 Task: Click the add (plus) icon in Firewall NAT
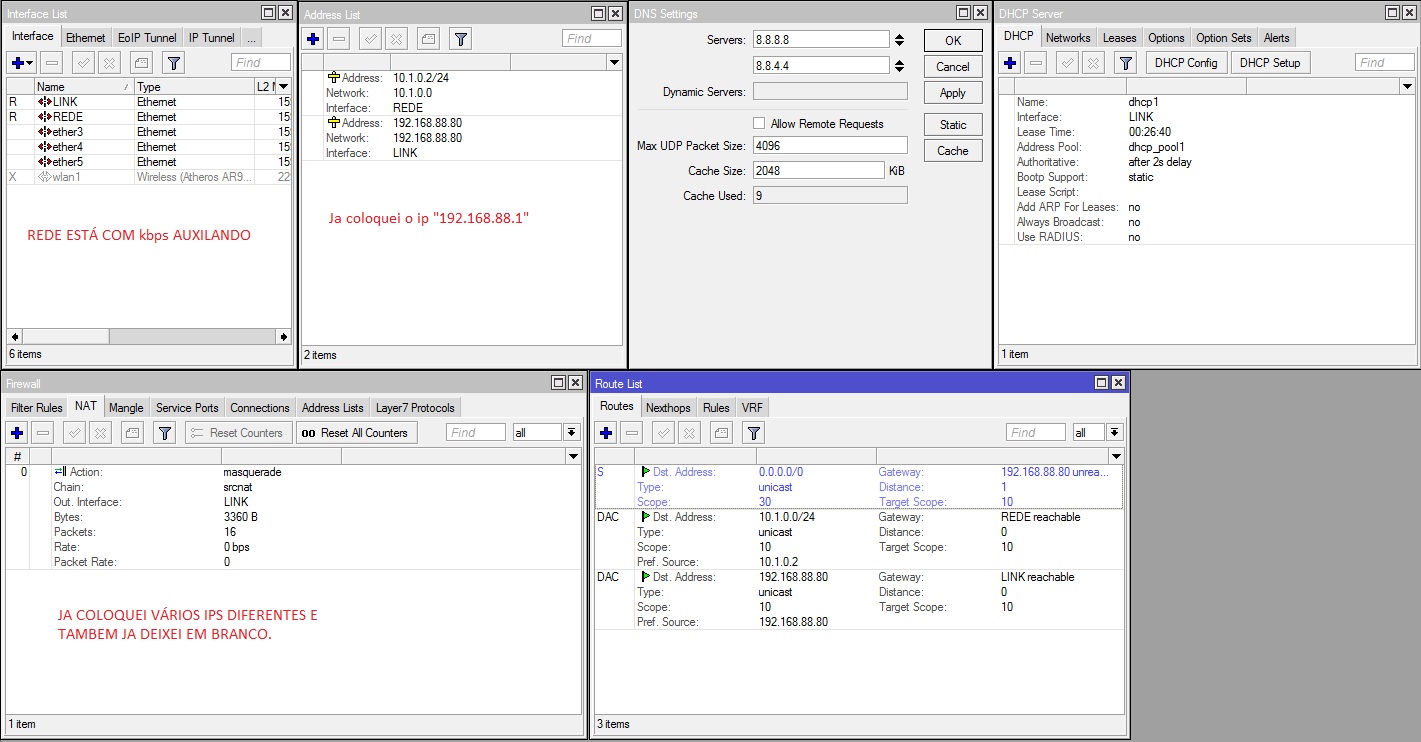[x=16, y=433]
